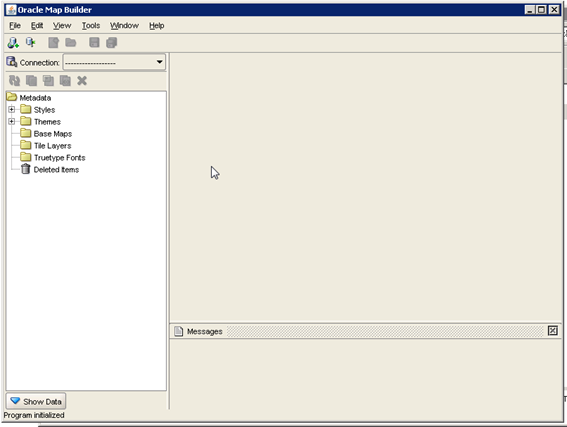Open the Help menu
This screenshot has width=567, height=427.
tap(157, 26)
